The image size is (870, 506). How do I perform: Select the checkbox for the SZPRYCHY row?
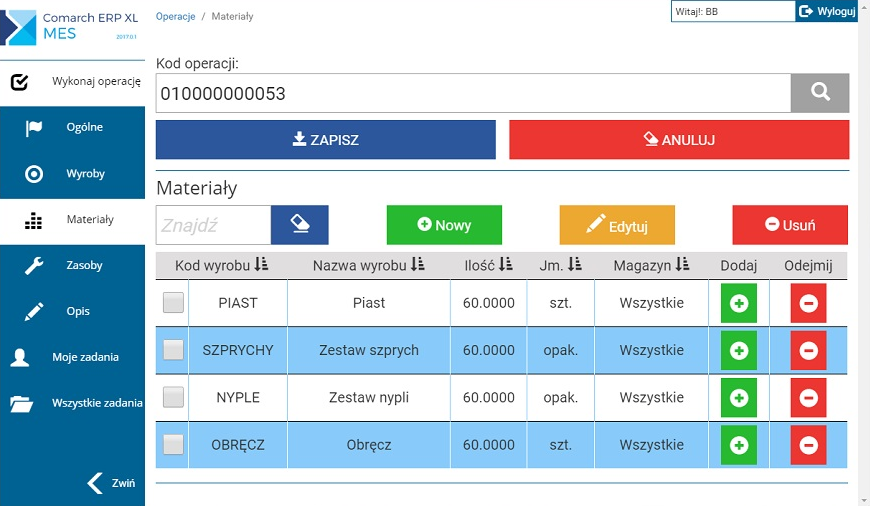pos(173,350)
